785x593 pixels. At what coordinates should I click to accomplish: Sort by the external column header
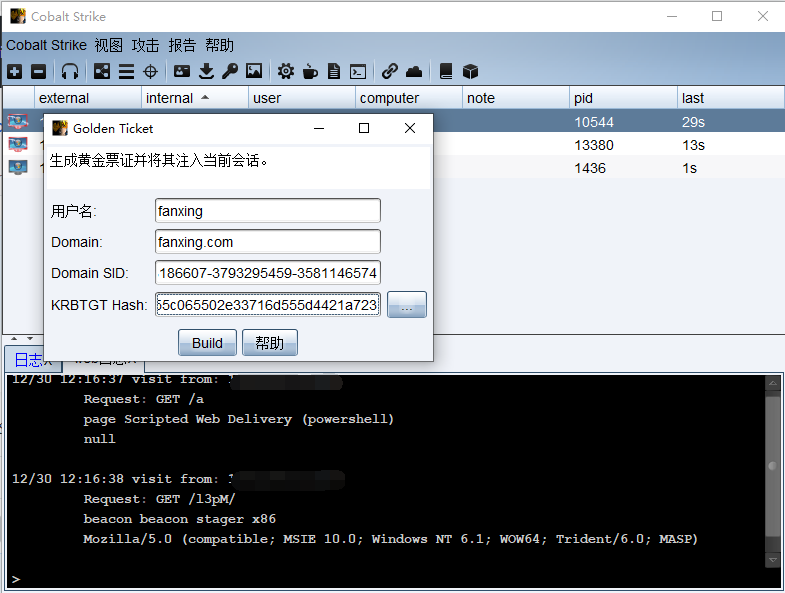[88, 98]
